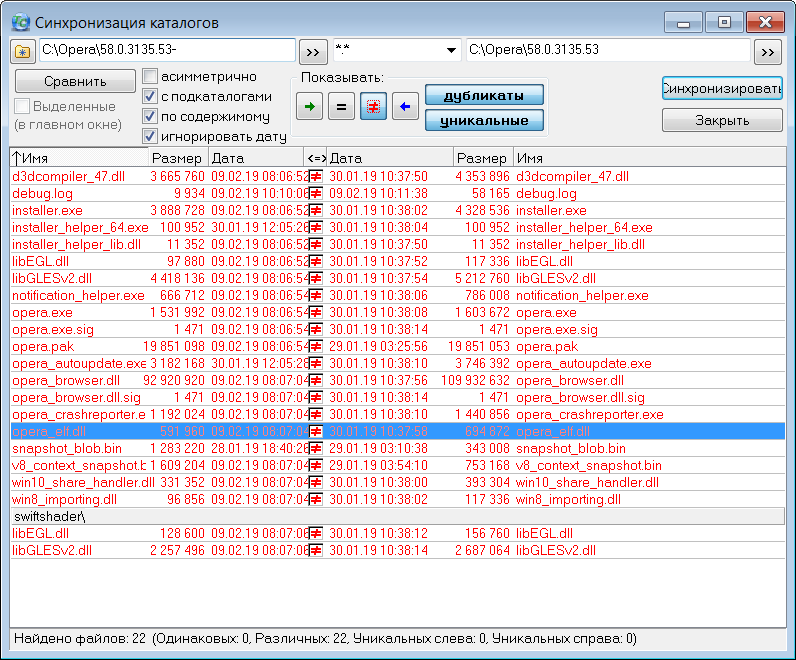This screenshot has height=660, width=796.
Task: Click the not-equal sync icon for installer.exe
Action: point(316,211)
